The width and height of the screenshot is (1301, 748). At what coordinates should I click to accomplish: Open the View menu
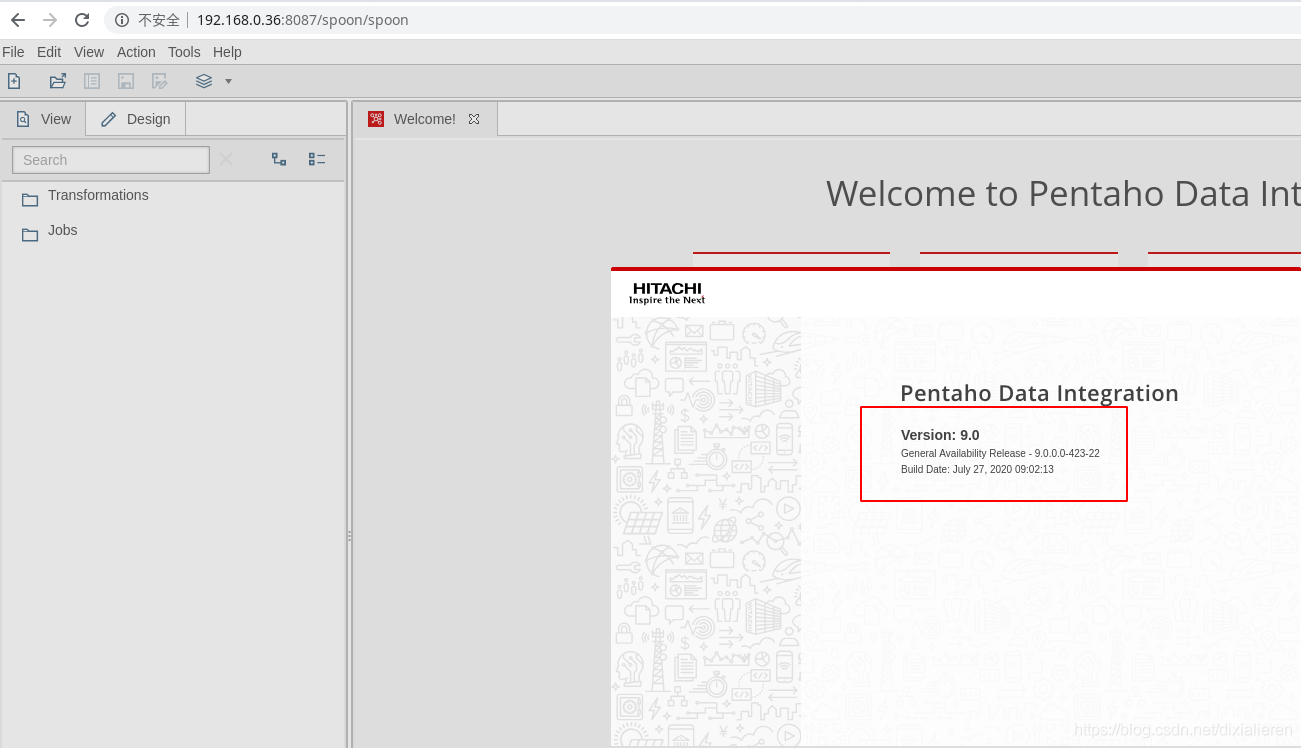point(89,52)
